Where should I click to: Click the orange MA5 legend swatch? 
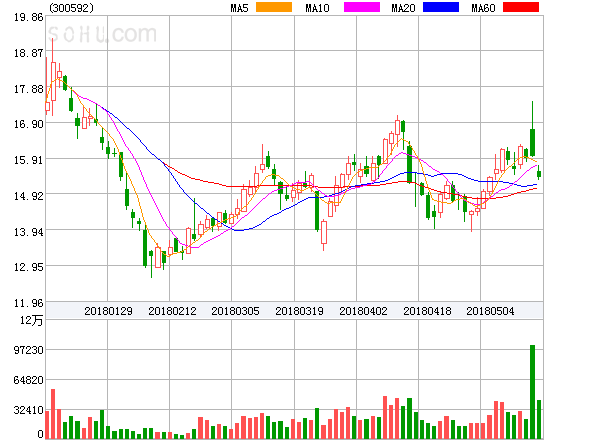274,7
